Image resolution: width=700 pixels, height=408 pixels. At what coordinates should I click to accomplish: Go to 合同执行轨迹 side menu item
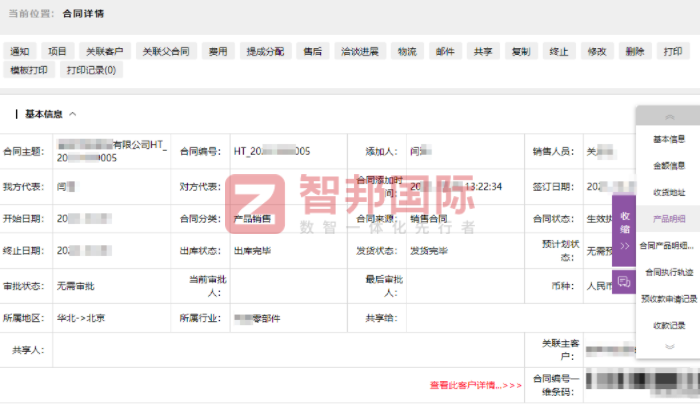click(668, 271)
